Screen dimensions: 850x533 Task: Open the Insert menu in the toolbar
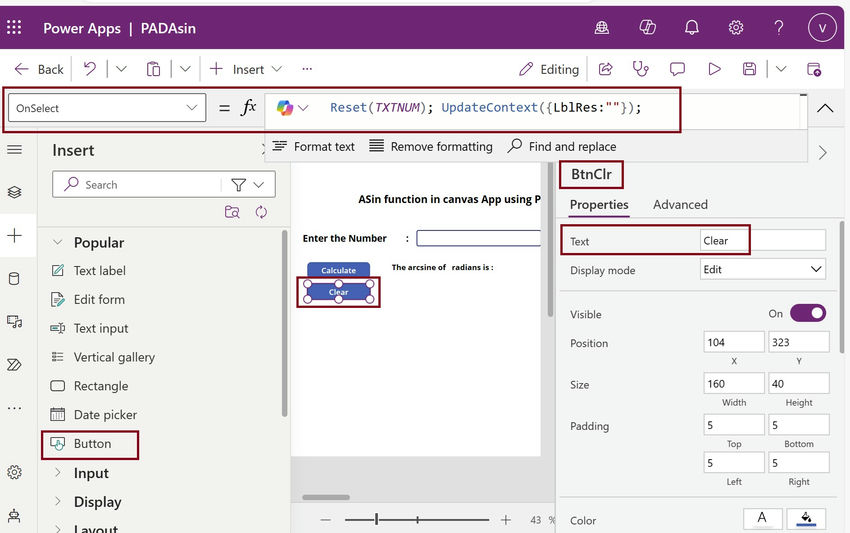(x=246, y=69)
